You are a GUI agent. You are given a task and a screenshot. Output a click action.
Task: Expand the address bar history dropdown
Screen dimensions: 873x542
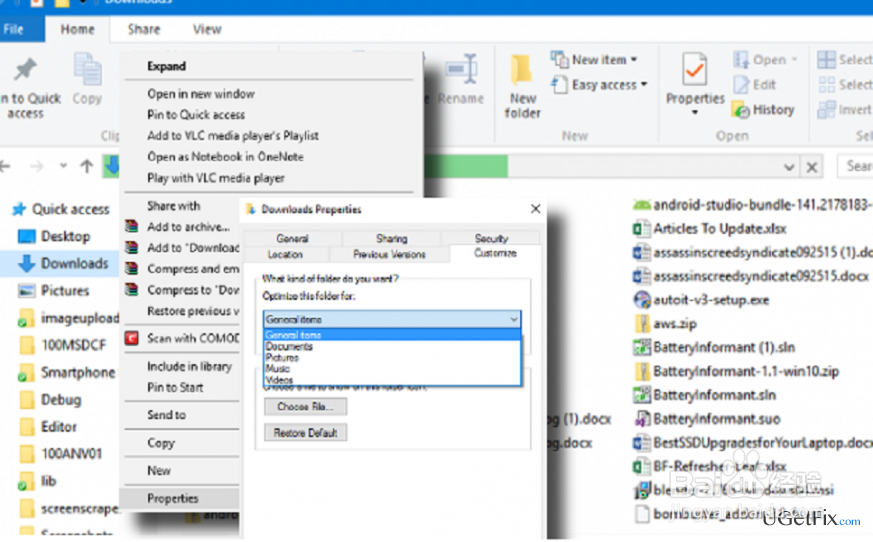click(x=789, y=167)
